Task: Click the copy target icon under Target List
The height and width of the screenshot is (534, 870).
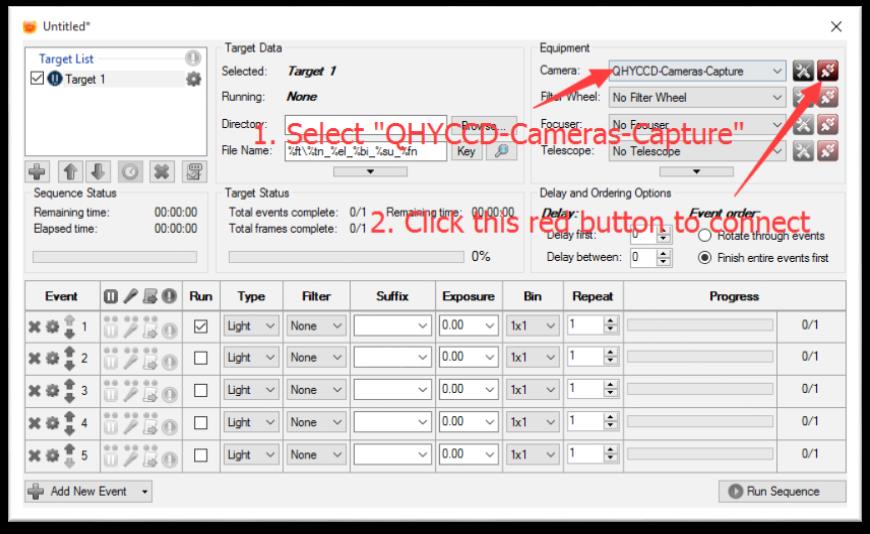Action: (194, 172)
